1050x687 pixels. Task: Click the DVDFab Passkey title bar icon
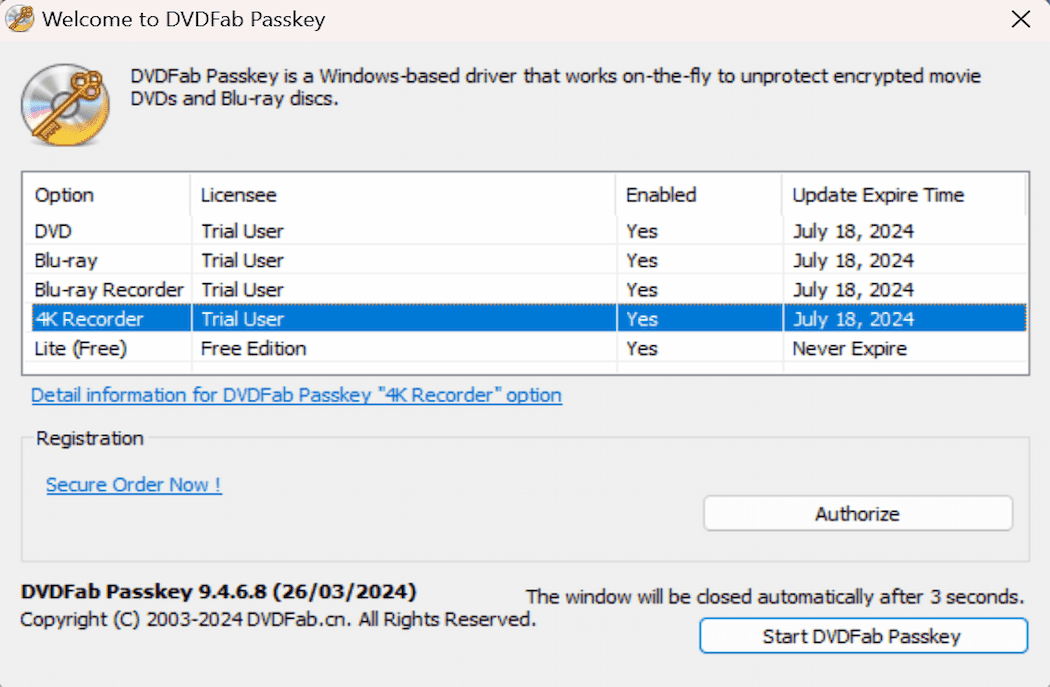(19, 19)
